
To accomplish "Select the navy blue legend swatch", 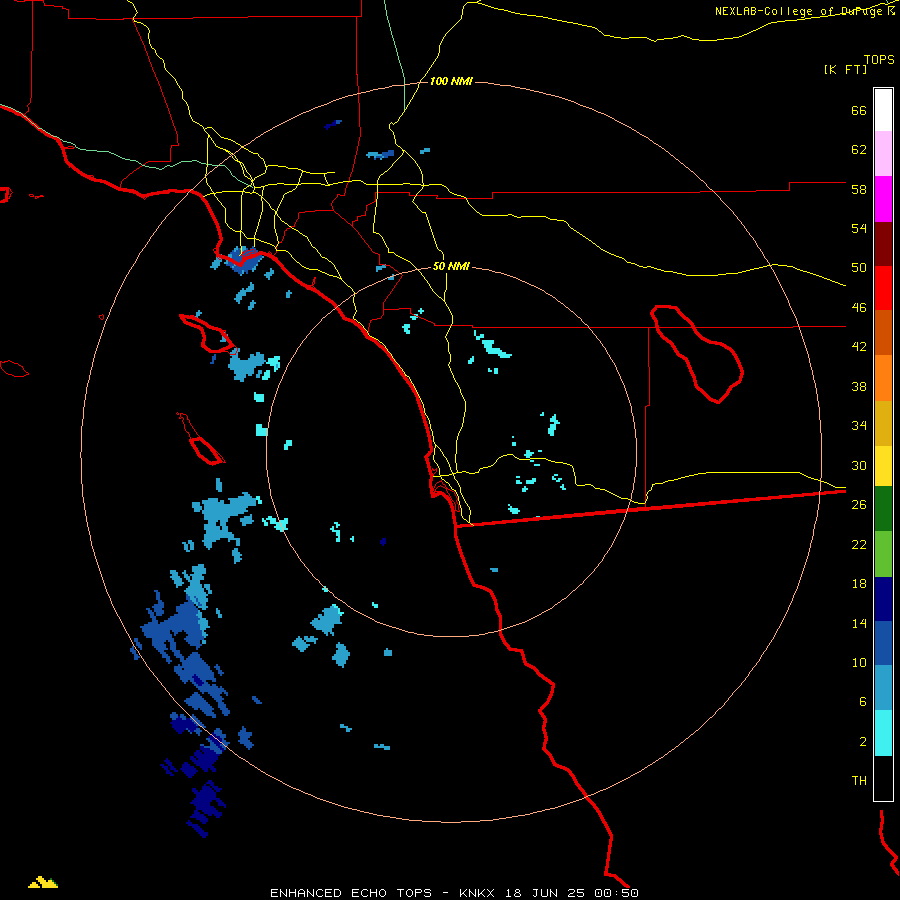I will (x=883, y=599).
